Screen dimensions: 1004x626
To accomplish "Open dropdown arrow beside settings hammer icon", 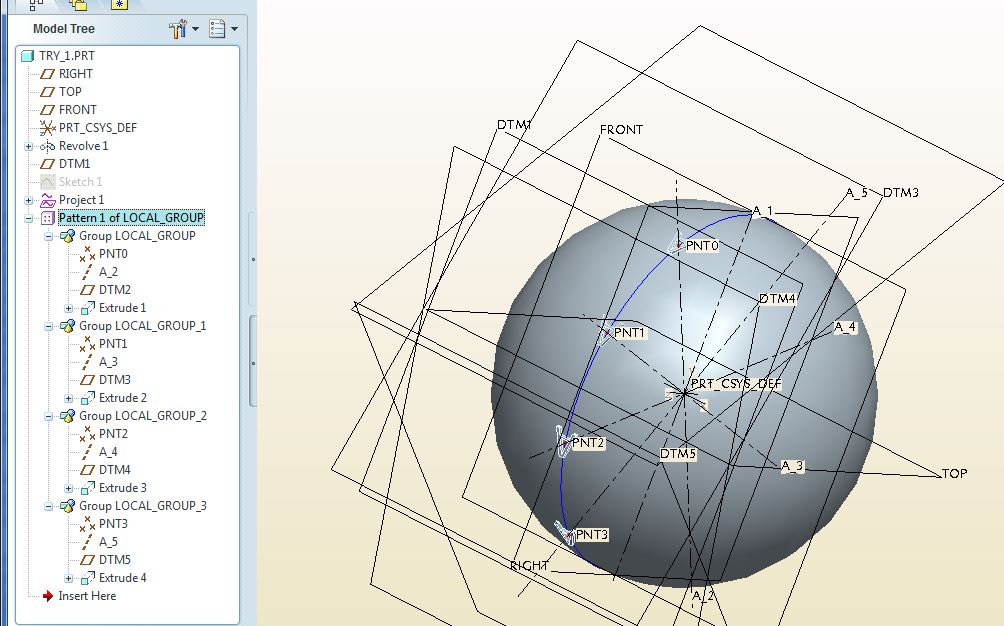I will [195, 29].
